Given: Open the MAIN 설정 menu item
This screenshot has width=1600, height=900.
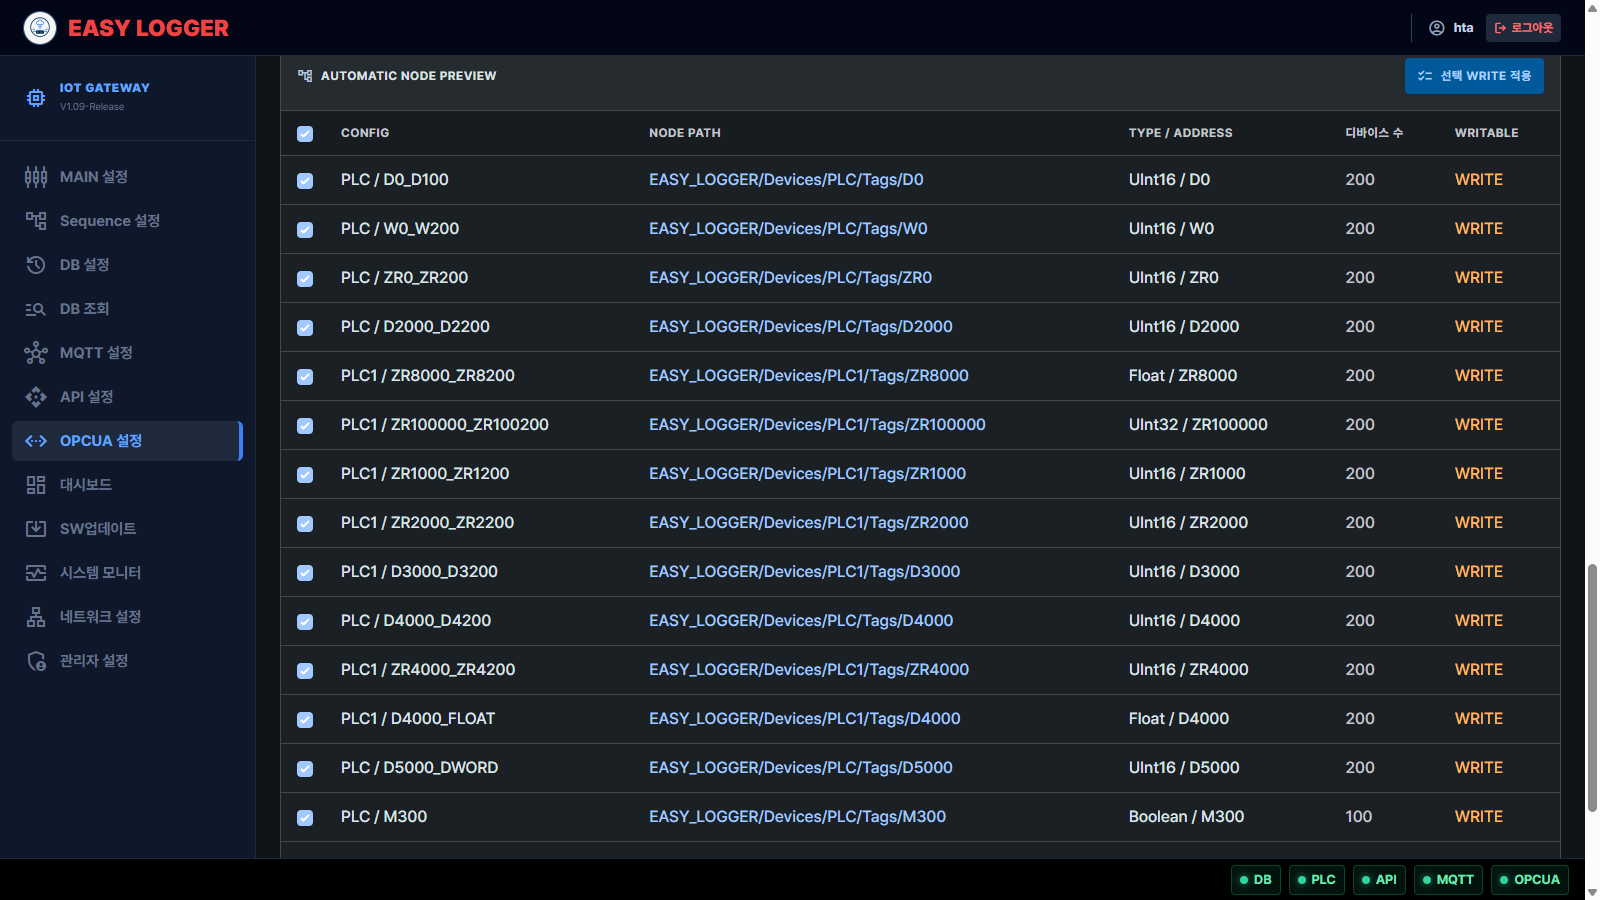Looking at the screenshot, I should tap(127, 177).
